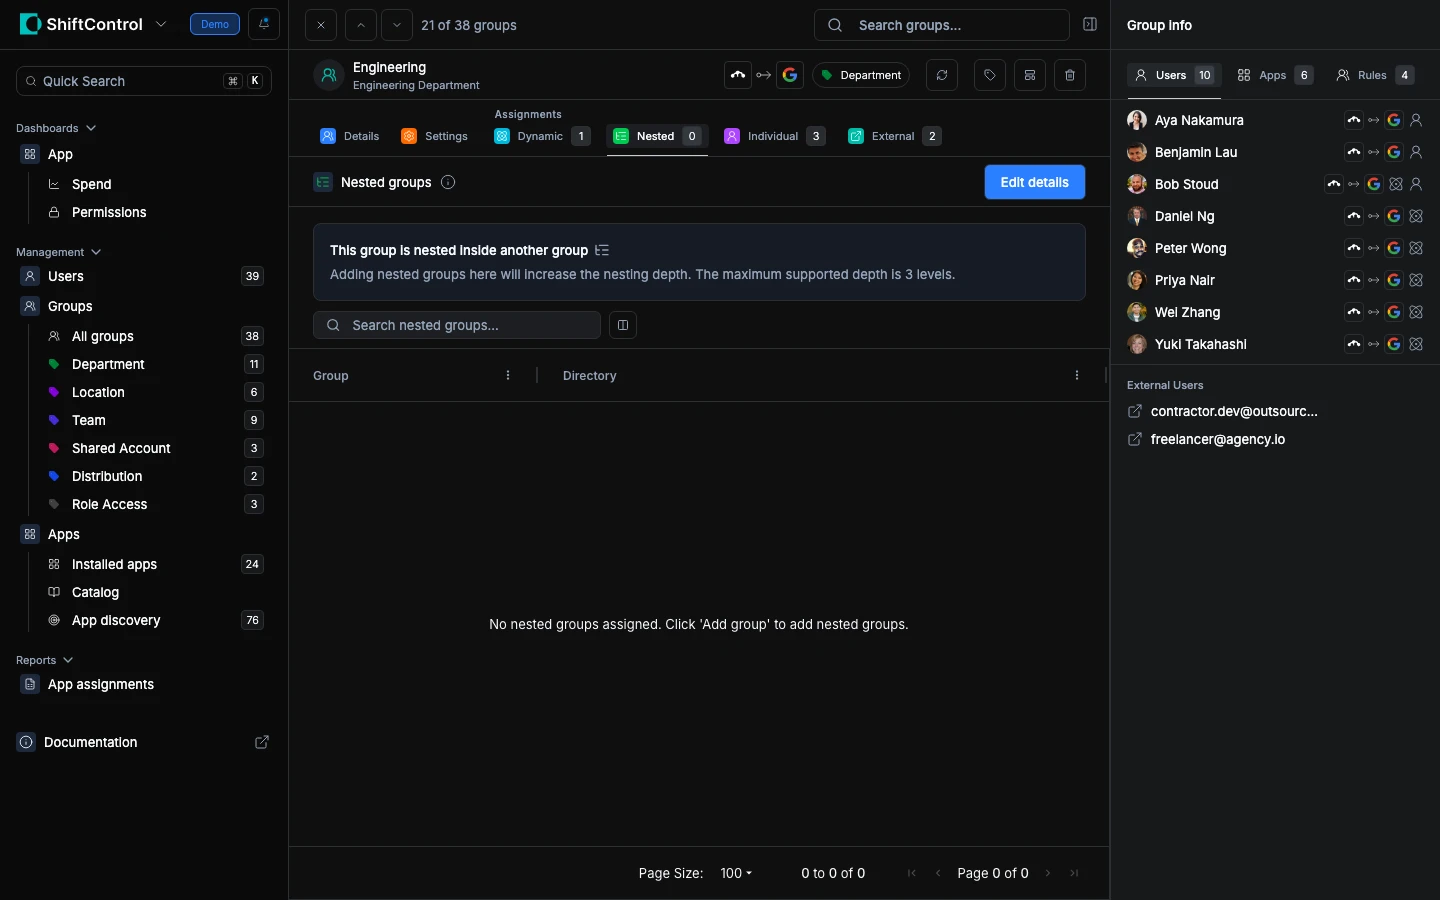The width and height of the screenshot is (1440, 900).
Task: Open column options icon beside nested groups search
Action: (x=623, y=325)
